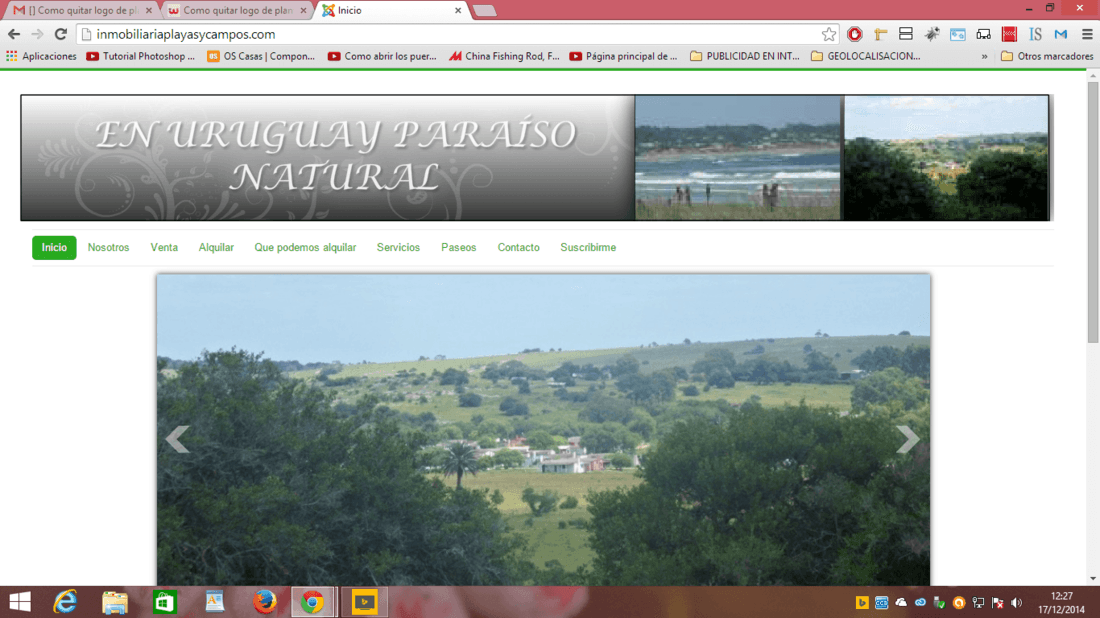Click the Inicio menu button
The height and width of the screenshot is (618, 1100).
pyautogui.click(x=54, y=248)
